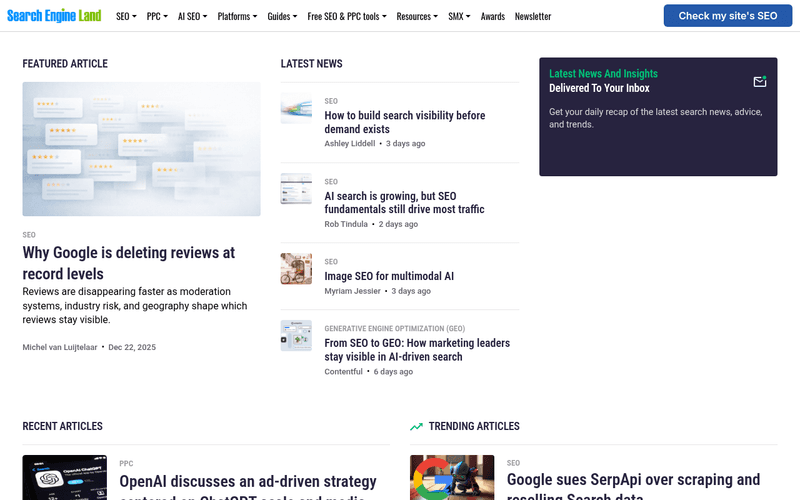800x500 pixels.
Task: Open 'Google sues SerpApi' trending article
Action: (633, 486)
